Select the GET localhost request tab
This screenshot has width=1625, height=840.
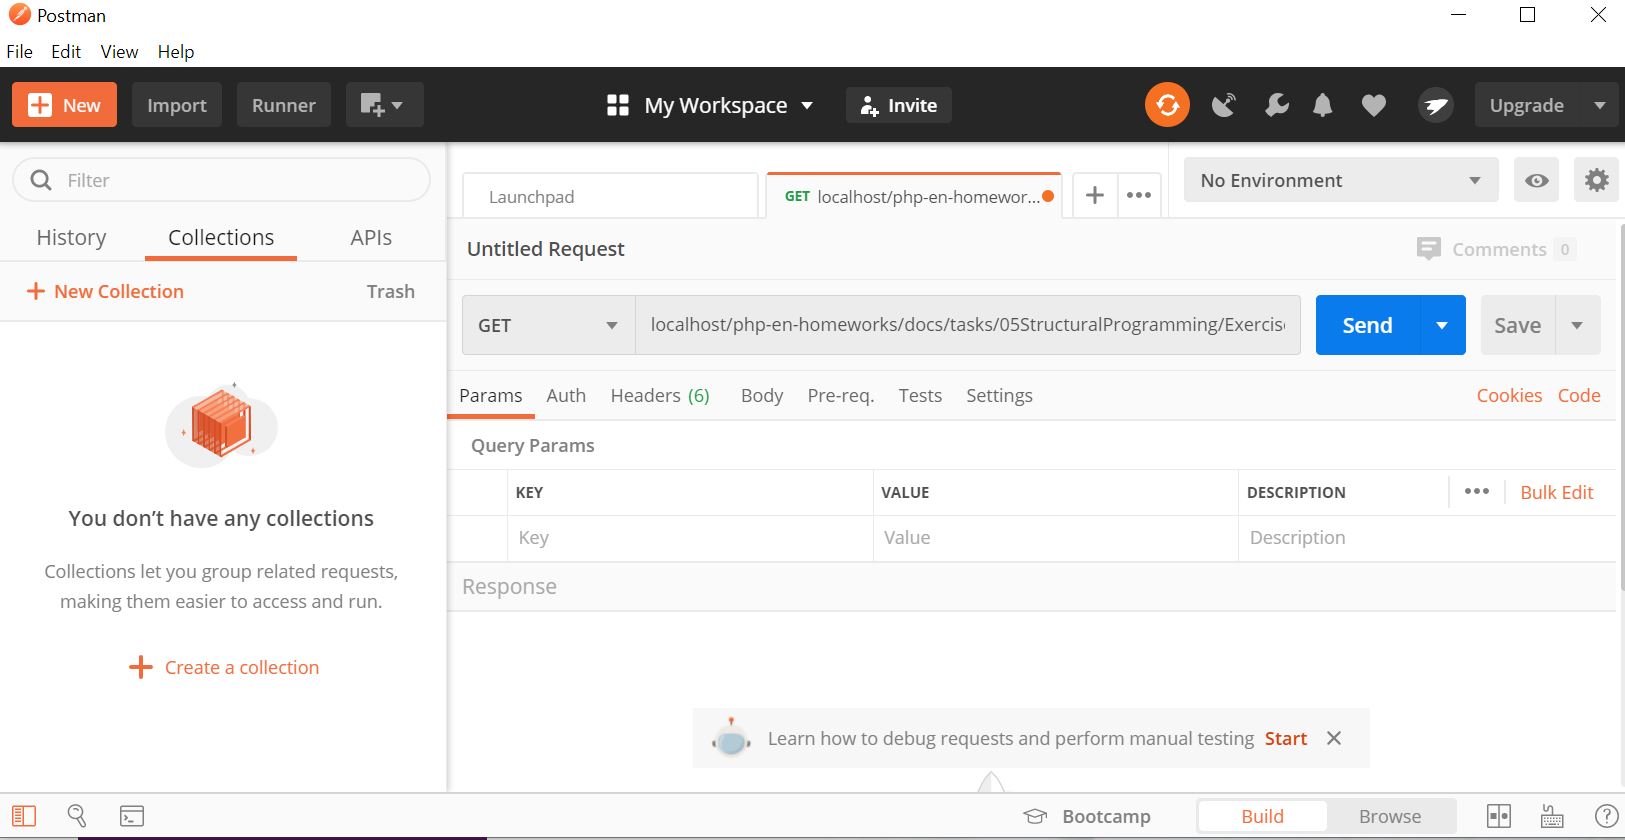click(913, 196)
